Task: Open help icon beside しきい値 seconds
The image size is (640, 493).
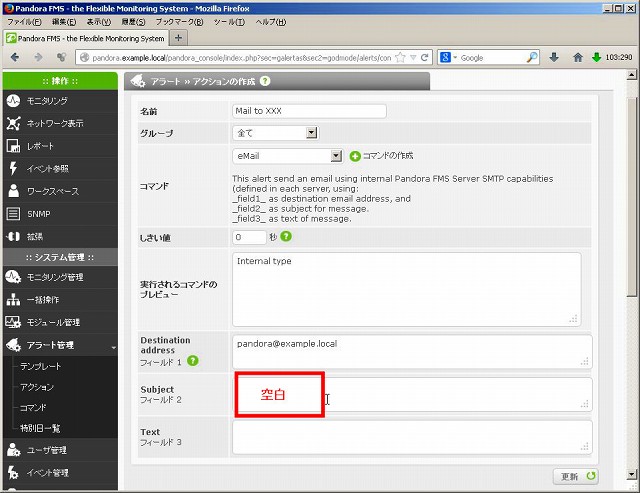Action: [x=286, y=236]
